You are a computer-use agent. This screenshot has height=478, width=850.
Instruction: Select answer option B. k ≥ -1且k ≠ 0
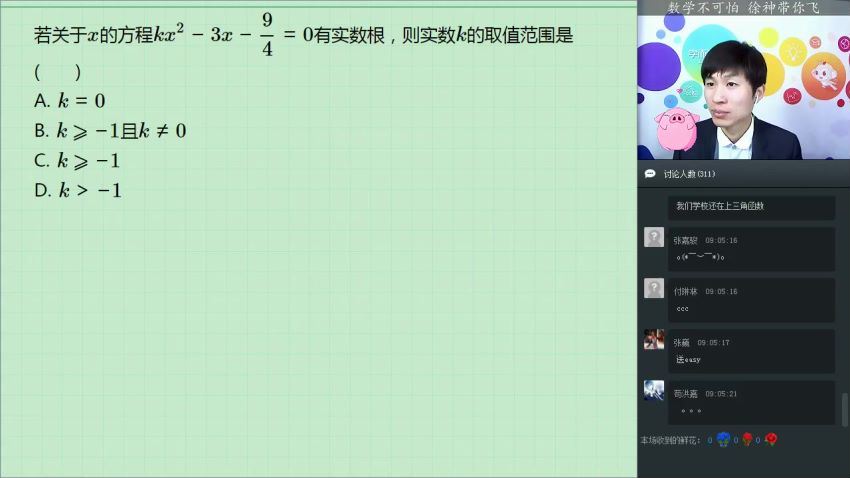click(110, 130)
